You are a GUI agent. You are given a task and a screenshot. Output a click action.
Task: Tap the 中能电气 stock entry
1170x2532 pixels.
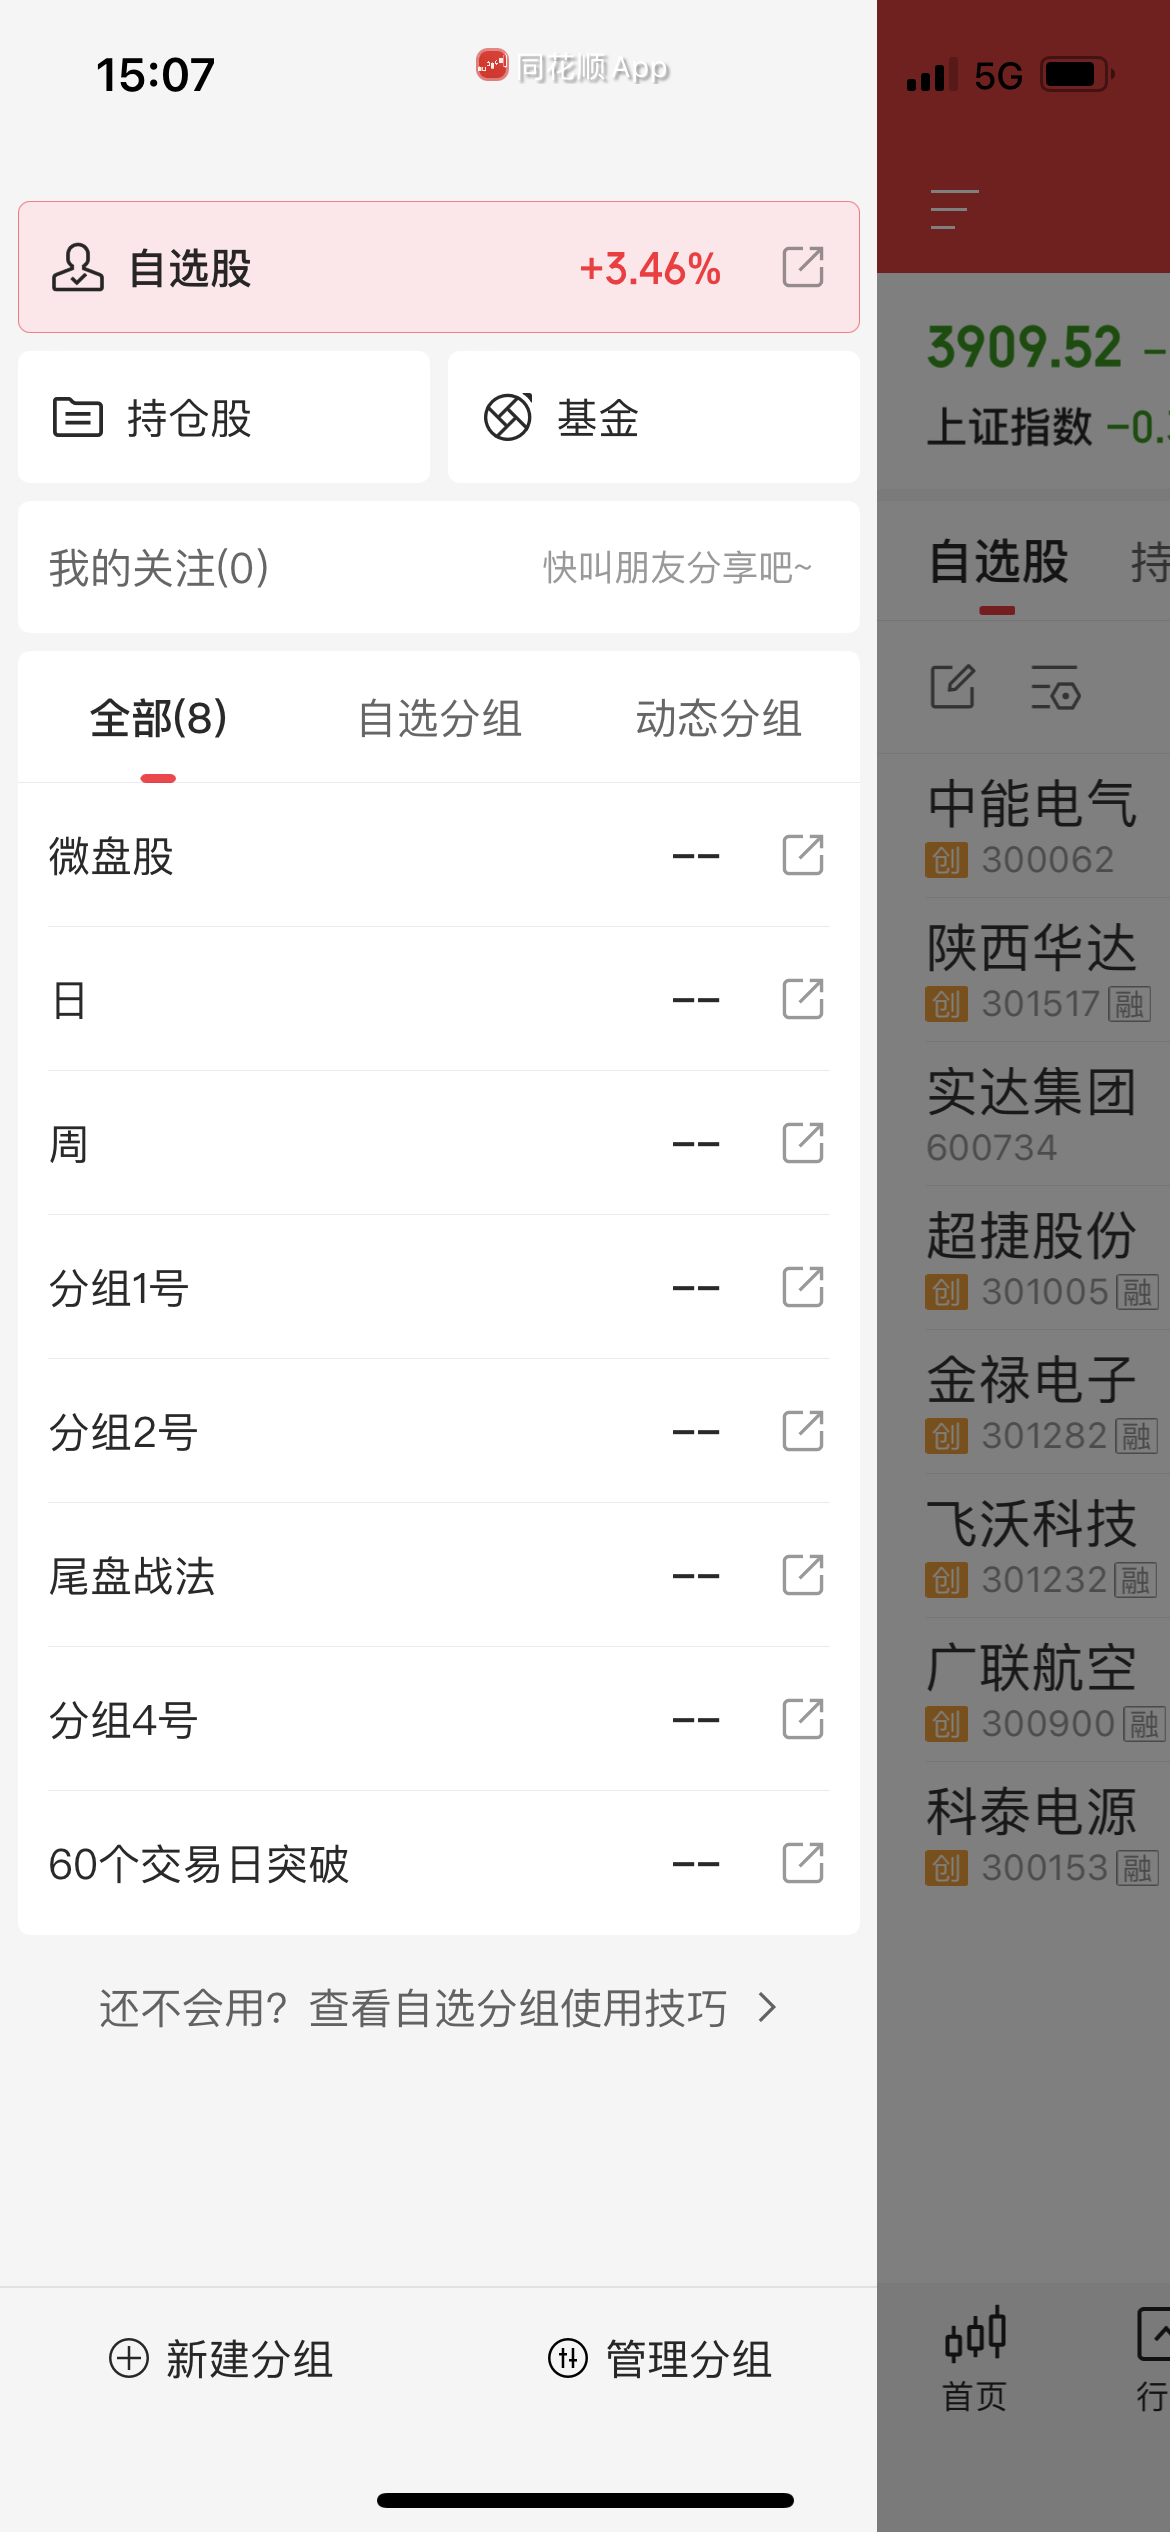[x=1032, y=827]
